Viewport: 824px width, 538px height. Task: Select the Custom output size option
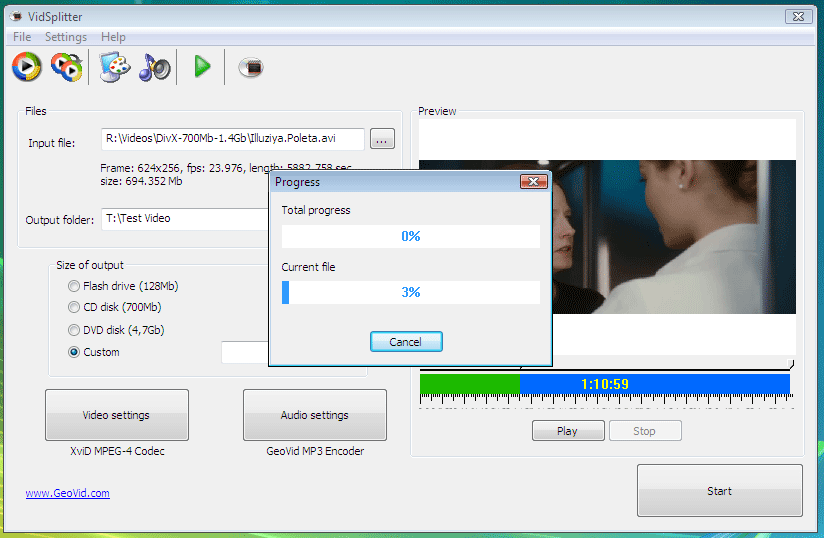94,352
